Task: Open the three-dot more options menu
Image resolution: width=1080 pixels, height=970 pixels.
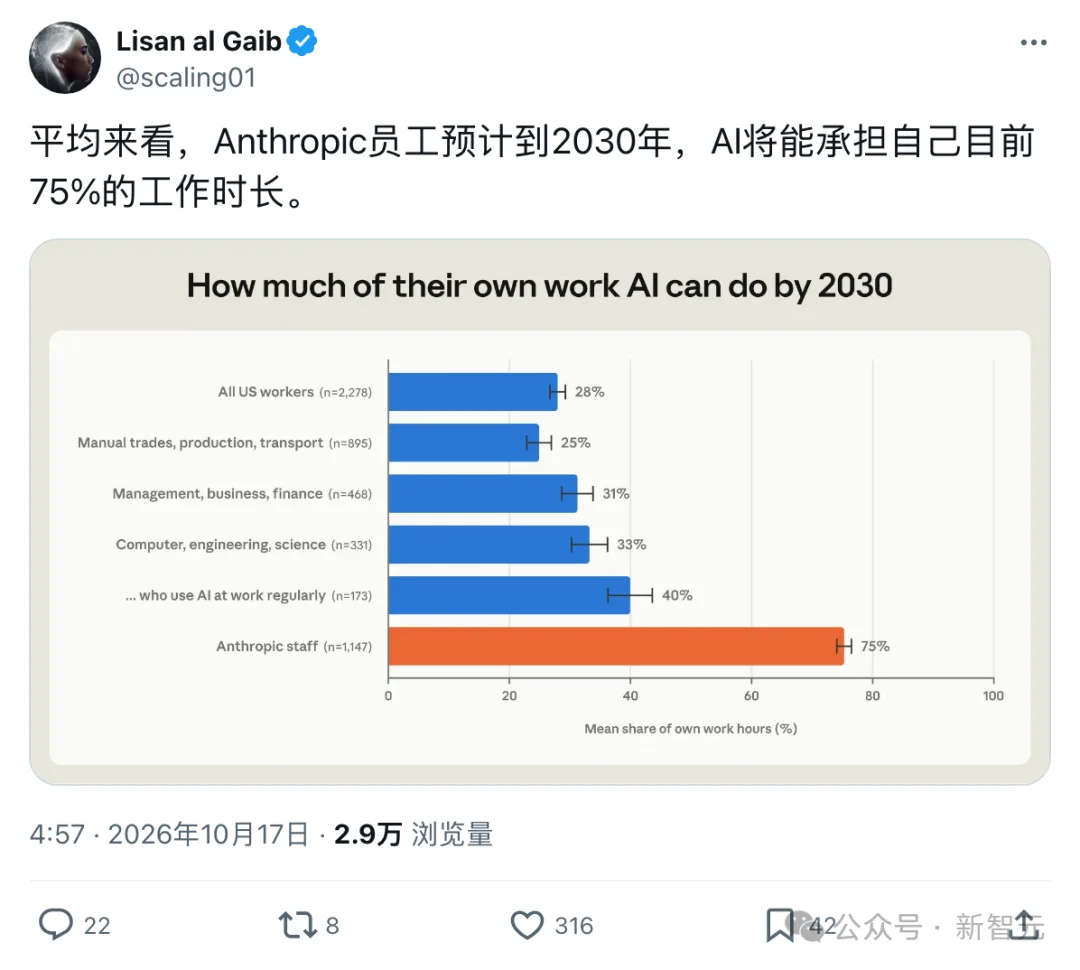Action: coord(1033,43)
